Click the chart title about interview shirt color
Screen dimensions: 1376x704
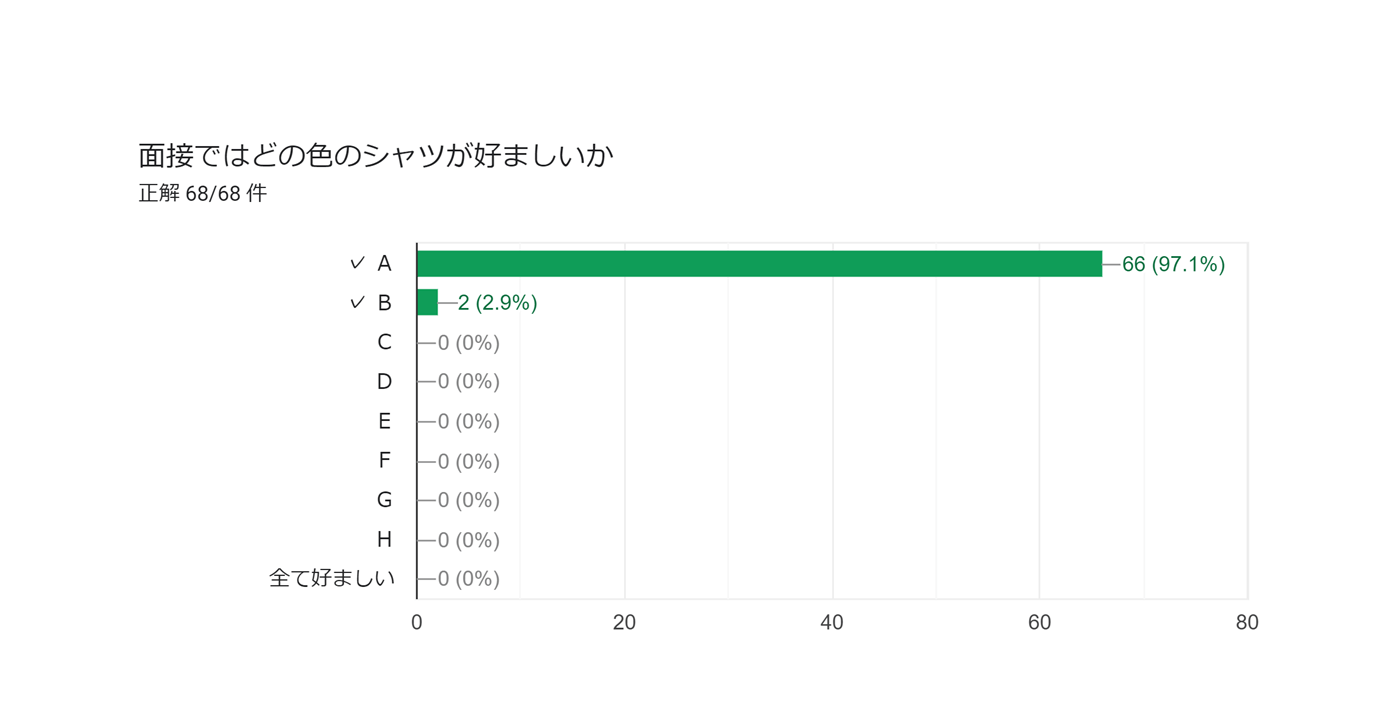click(375, 155)
